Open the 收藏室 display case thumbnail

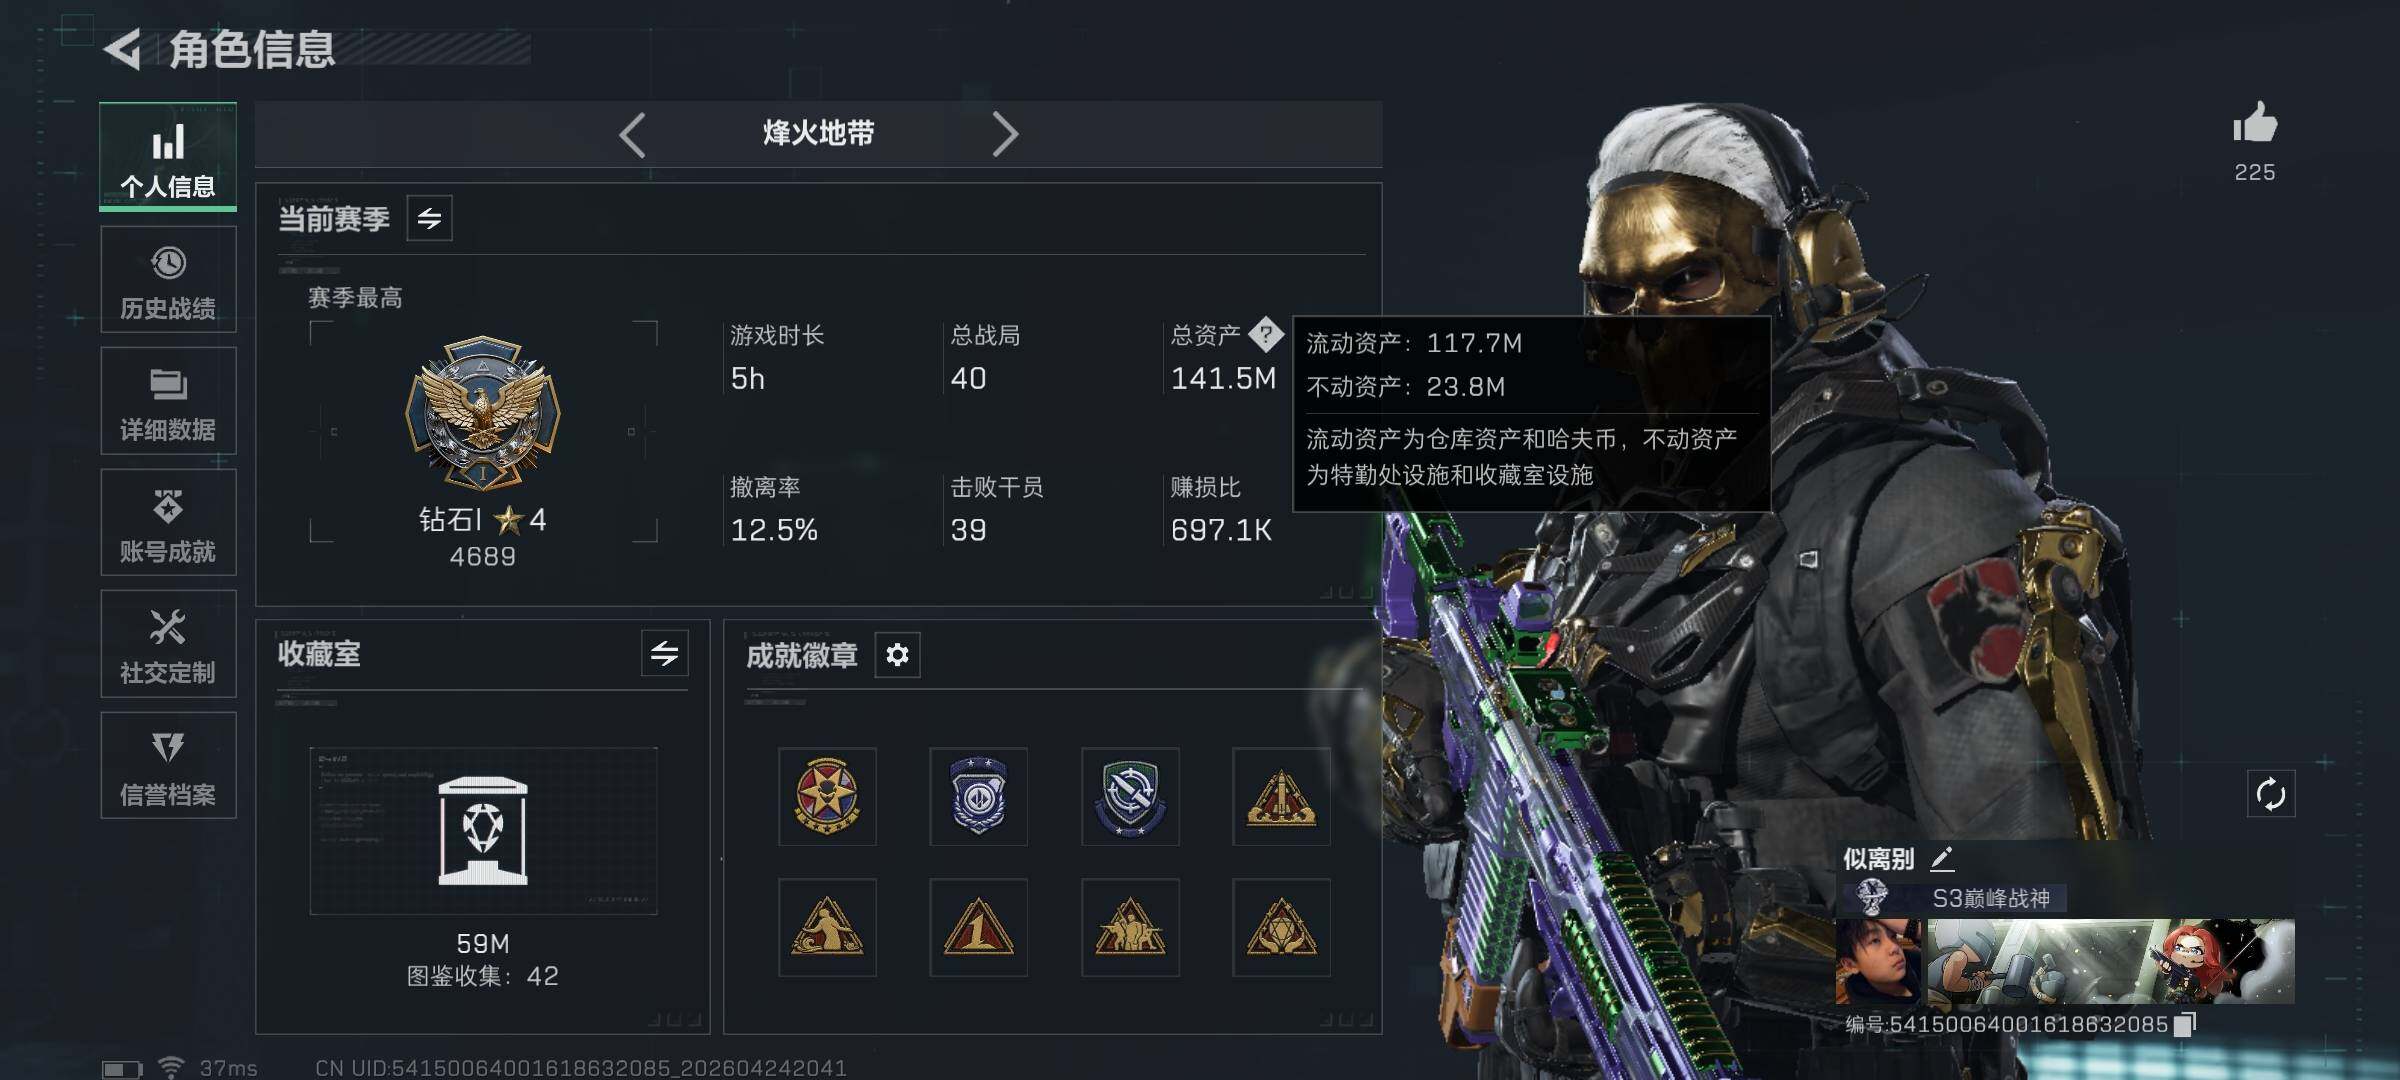[483, 830]
